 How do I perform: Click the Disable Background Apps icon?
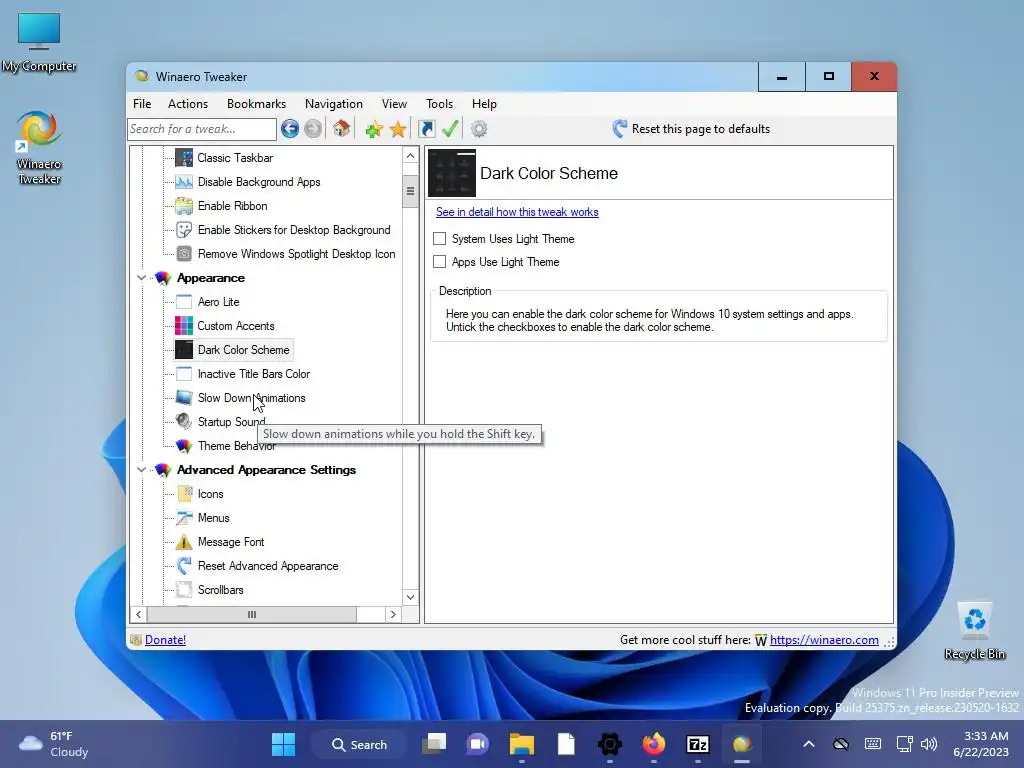184,182
